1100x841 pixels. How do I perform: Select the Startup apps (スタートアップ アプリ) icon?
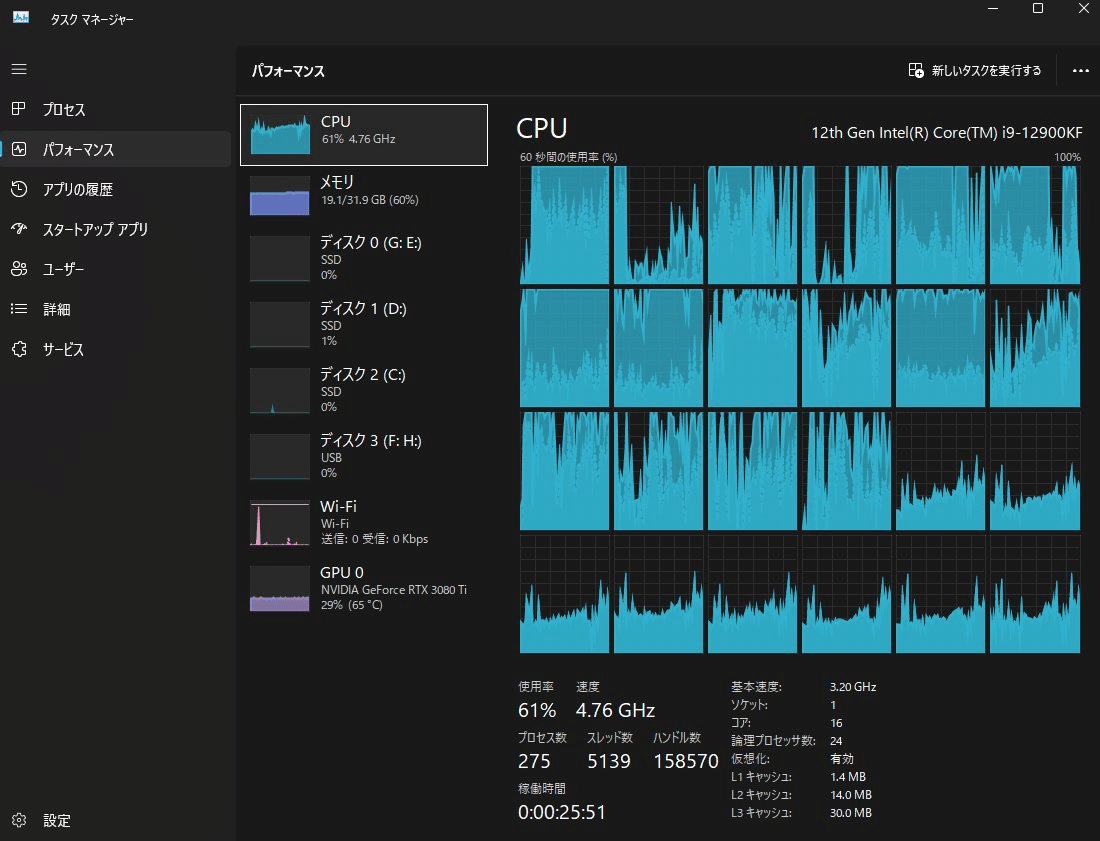pos(19,229)
